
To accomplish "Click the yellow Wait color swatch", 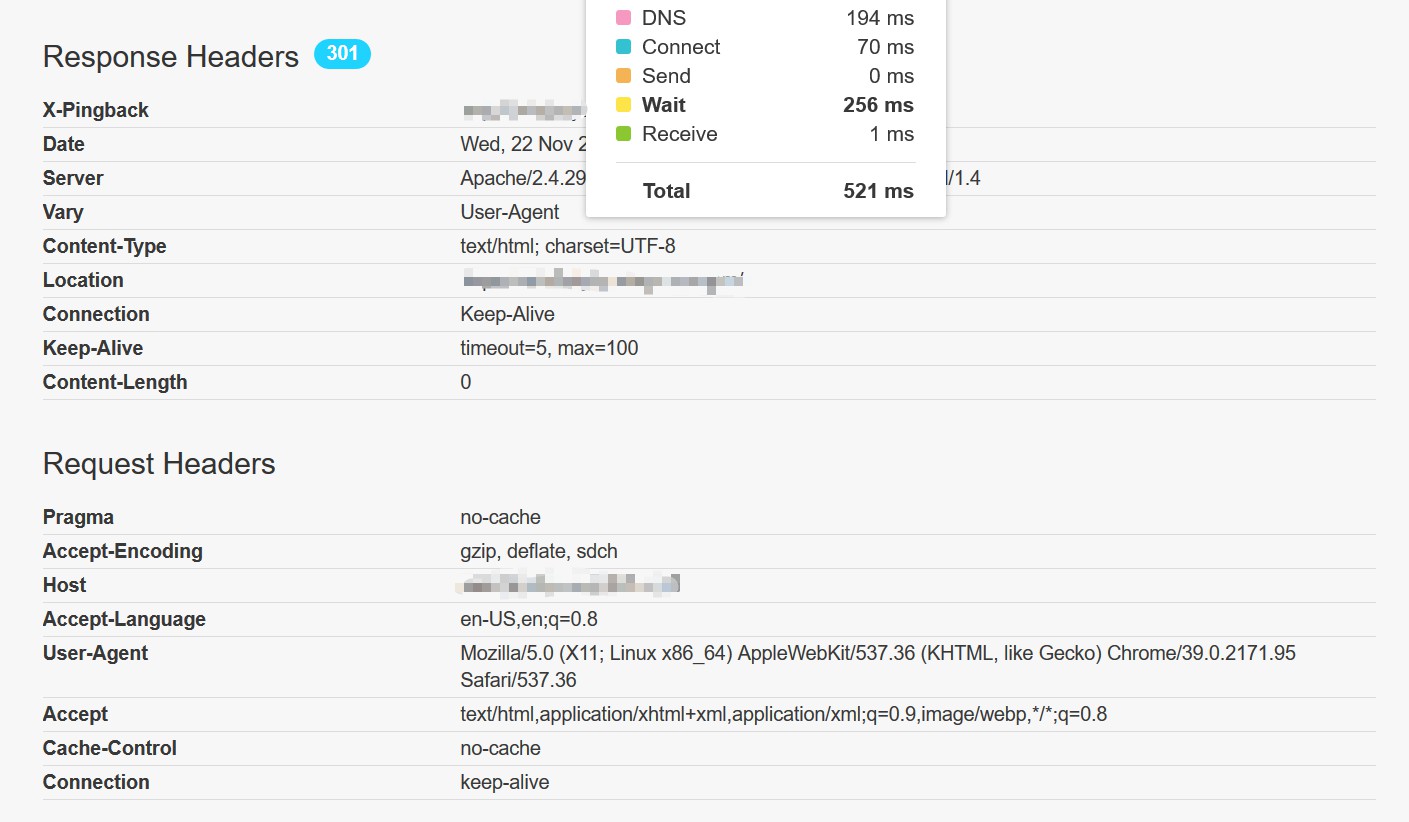I will click(x=623, y=105).
